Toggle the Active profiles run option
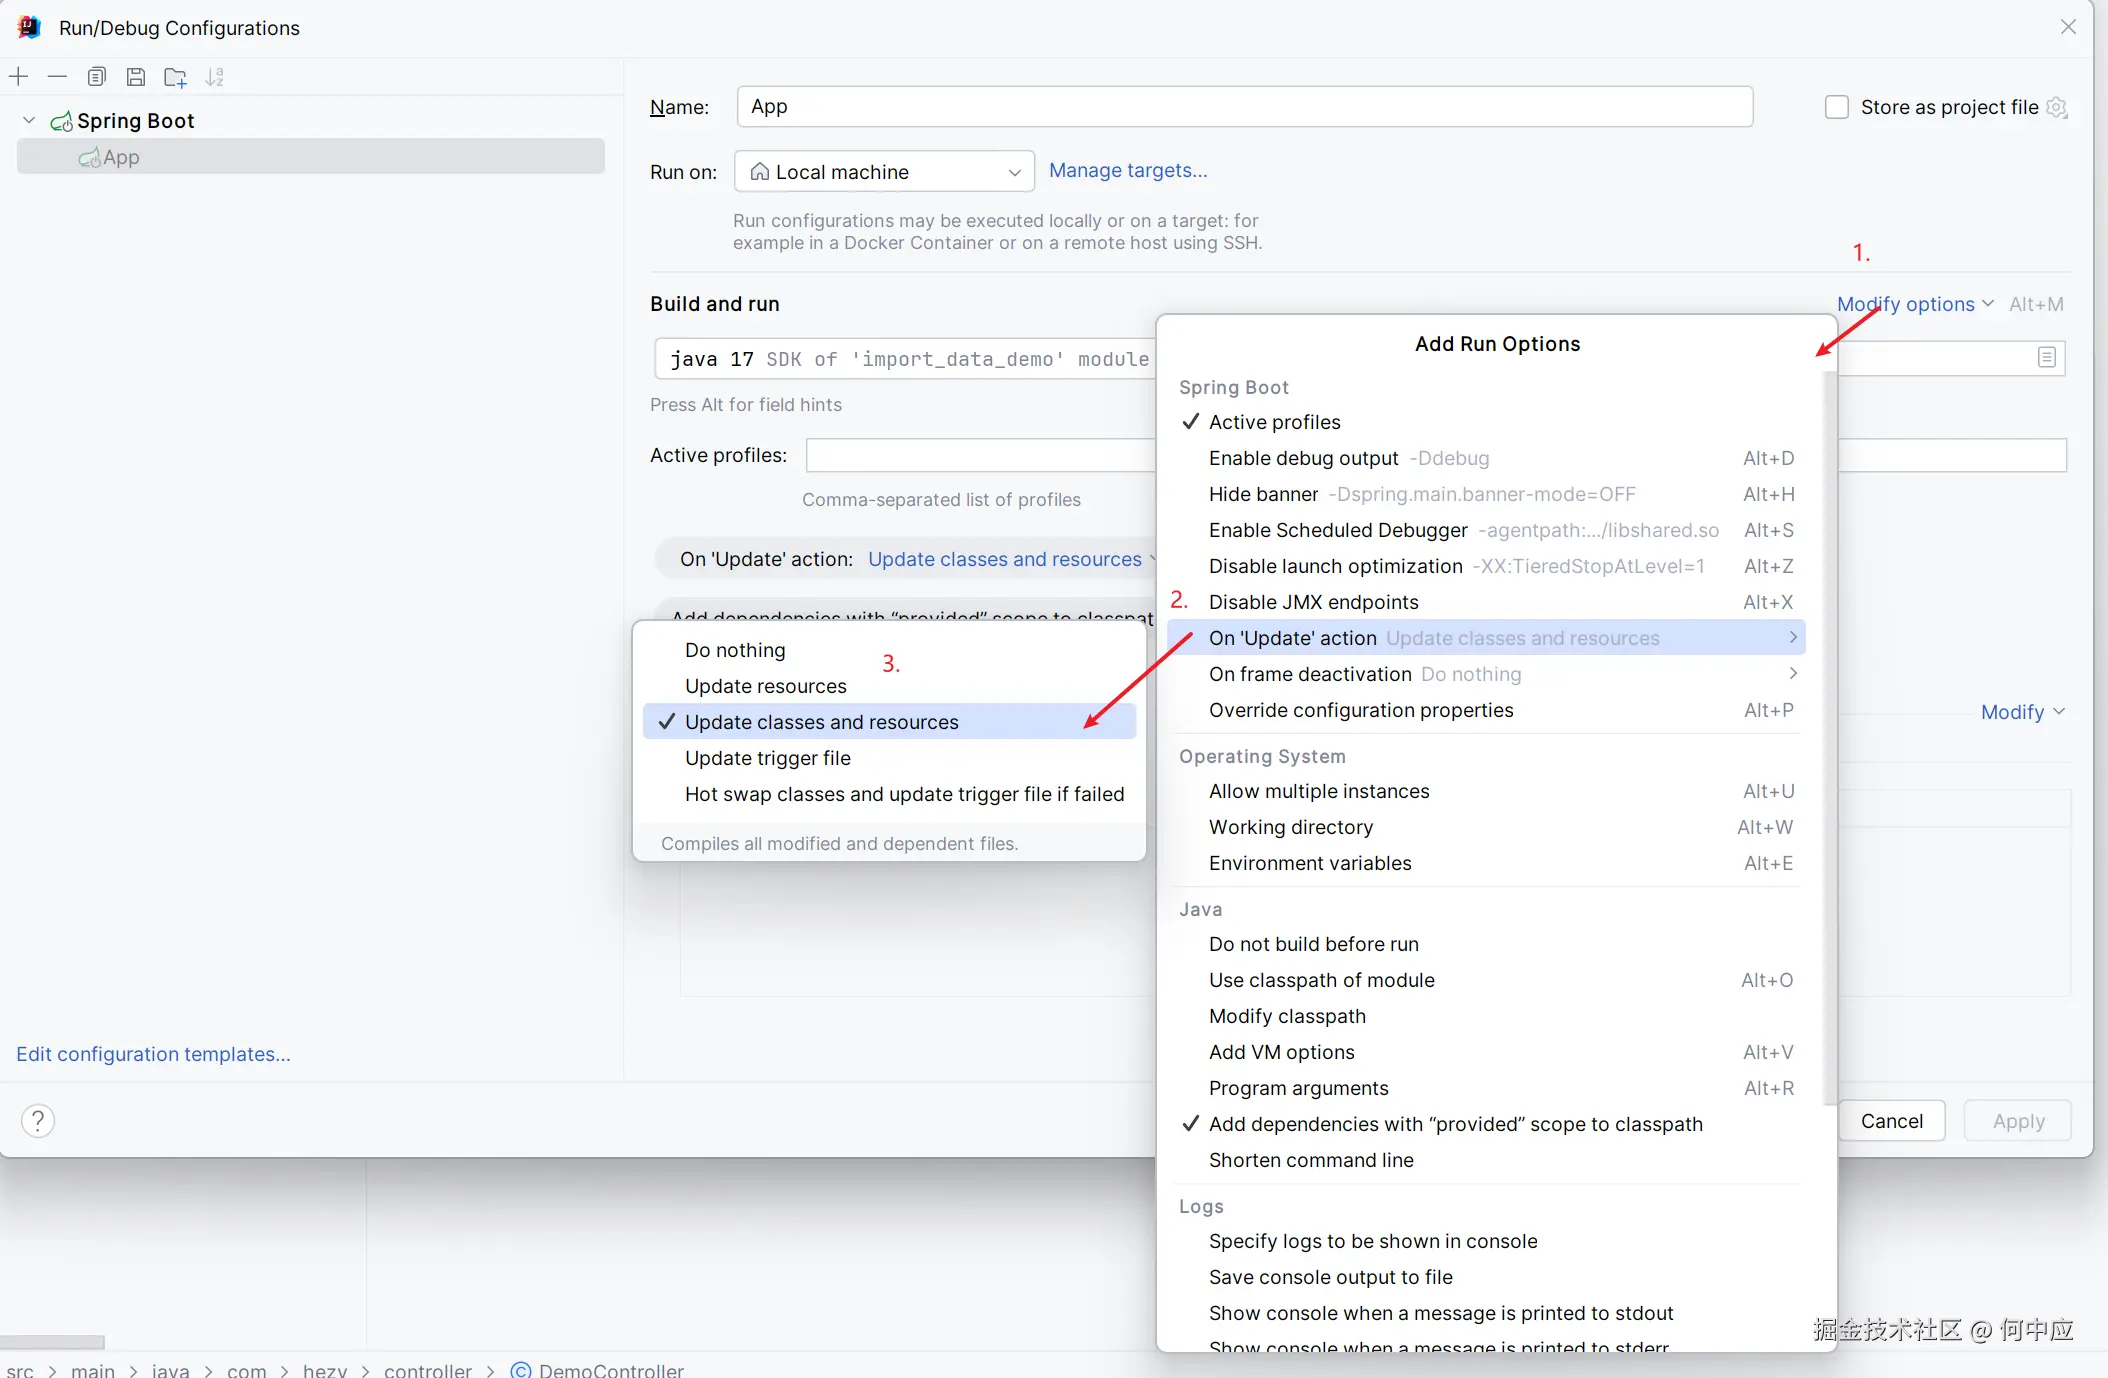The width and height of the screenshot is (2108, 1378). point(1274,422)
